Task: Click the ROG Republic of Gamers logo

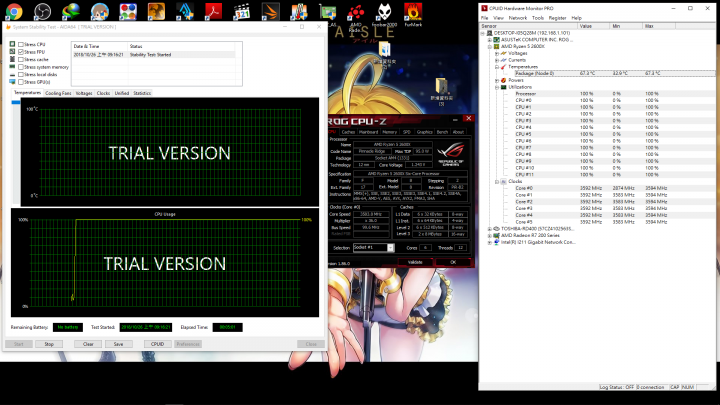Action: click(x=450, y=154)
